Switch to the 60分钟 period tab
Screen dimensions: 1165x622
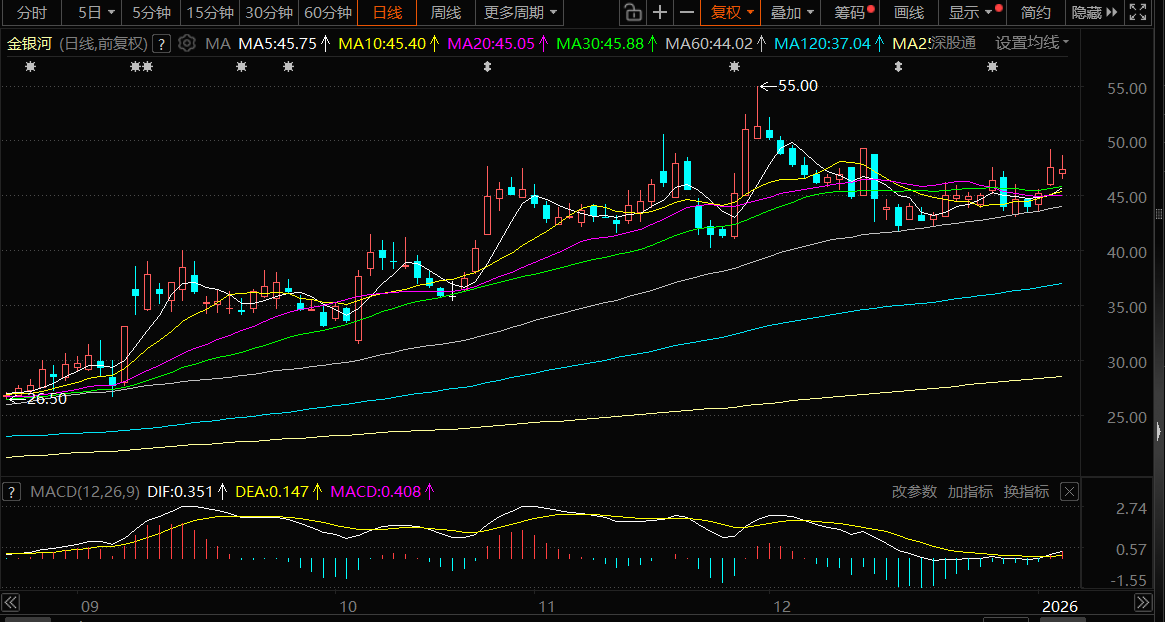[x=328, y=13]
